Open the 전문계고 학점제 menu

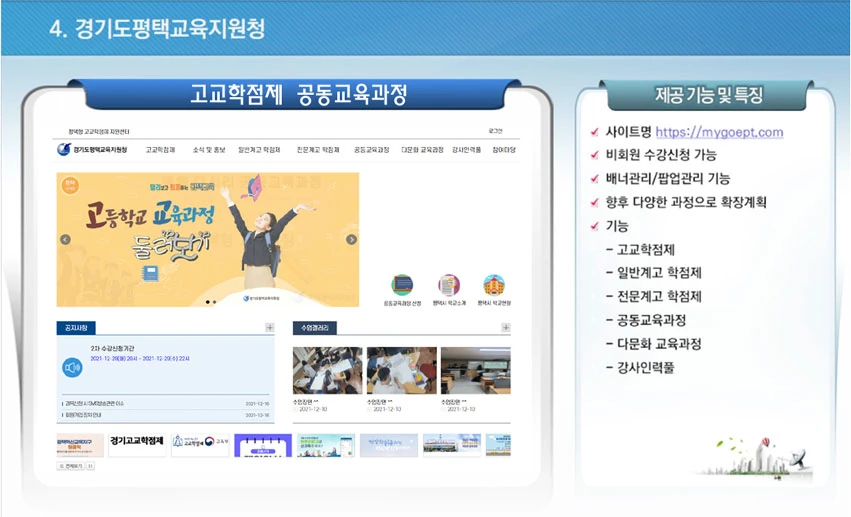click(318, 150)
